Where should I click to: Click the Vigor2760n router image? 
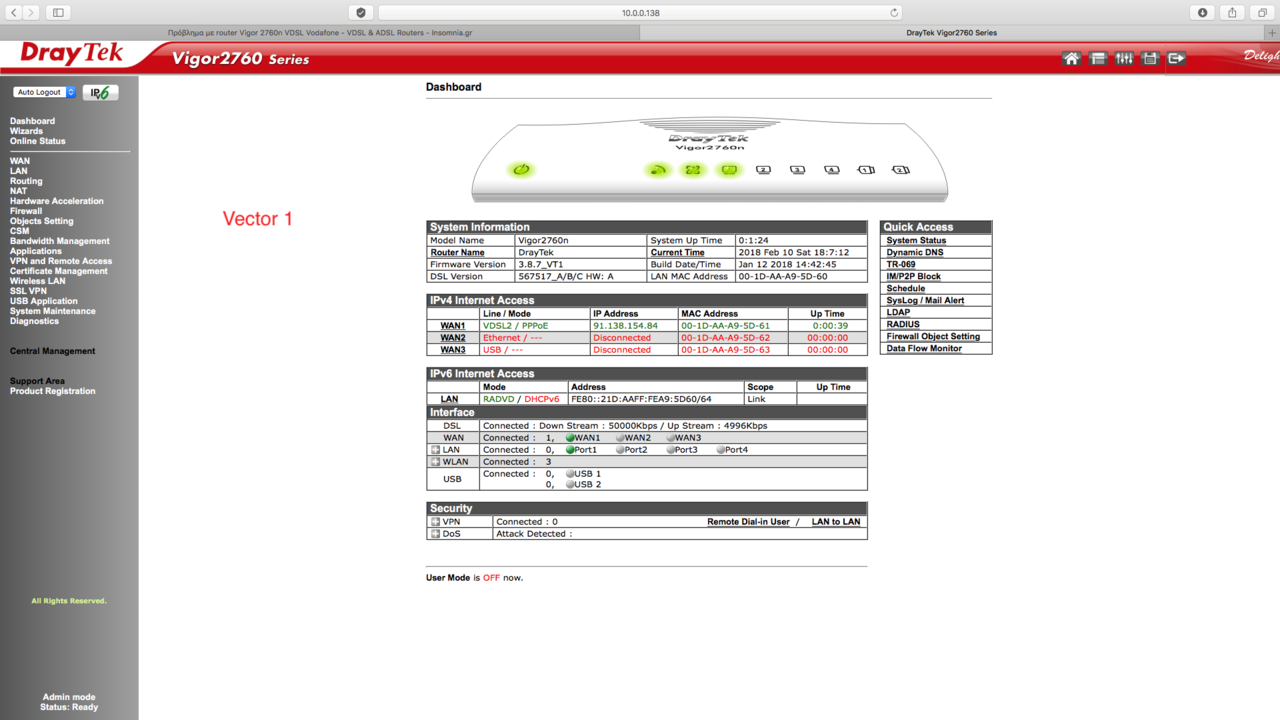(x=710, y=161)
